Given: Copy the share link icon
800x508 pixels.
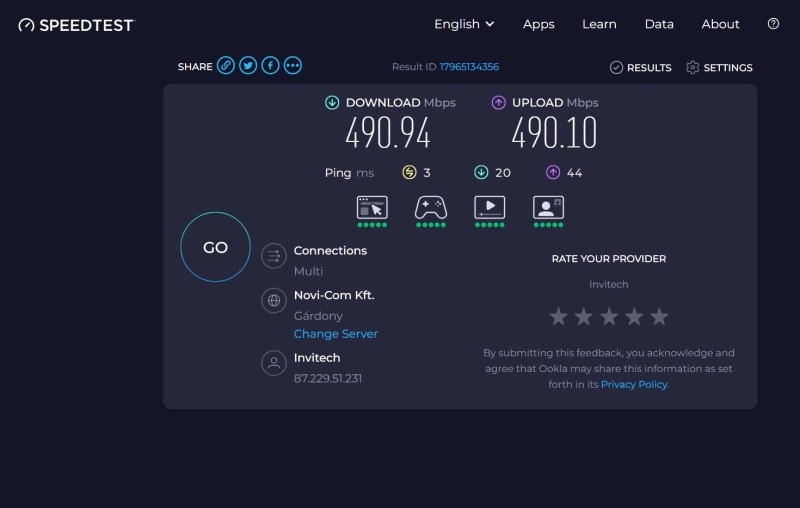Looking at the screenshot, I should click(x=226, y=66).
